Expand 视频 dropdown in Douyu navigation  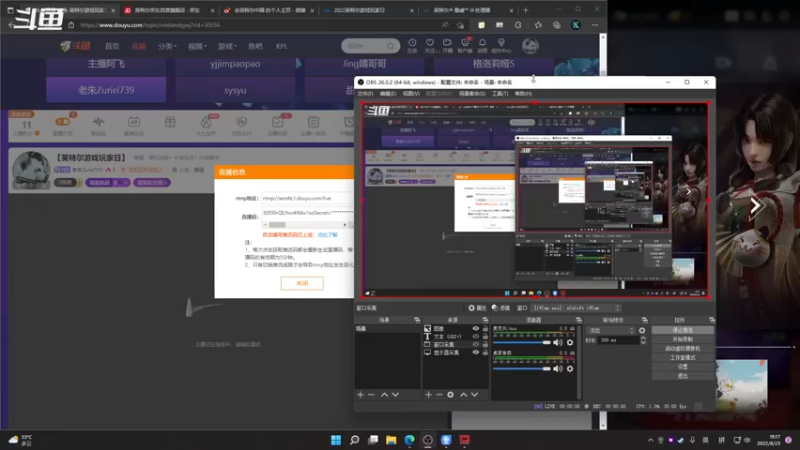[x=197, y=46]
